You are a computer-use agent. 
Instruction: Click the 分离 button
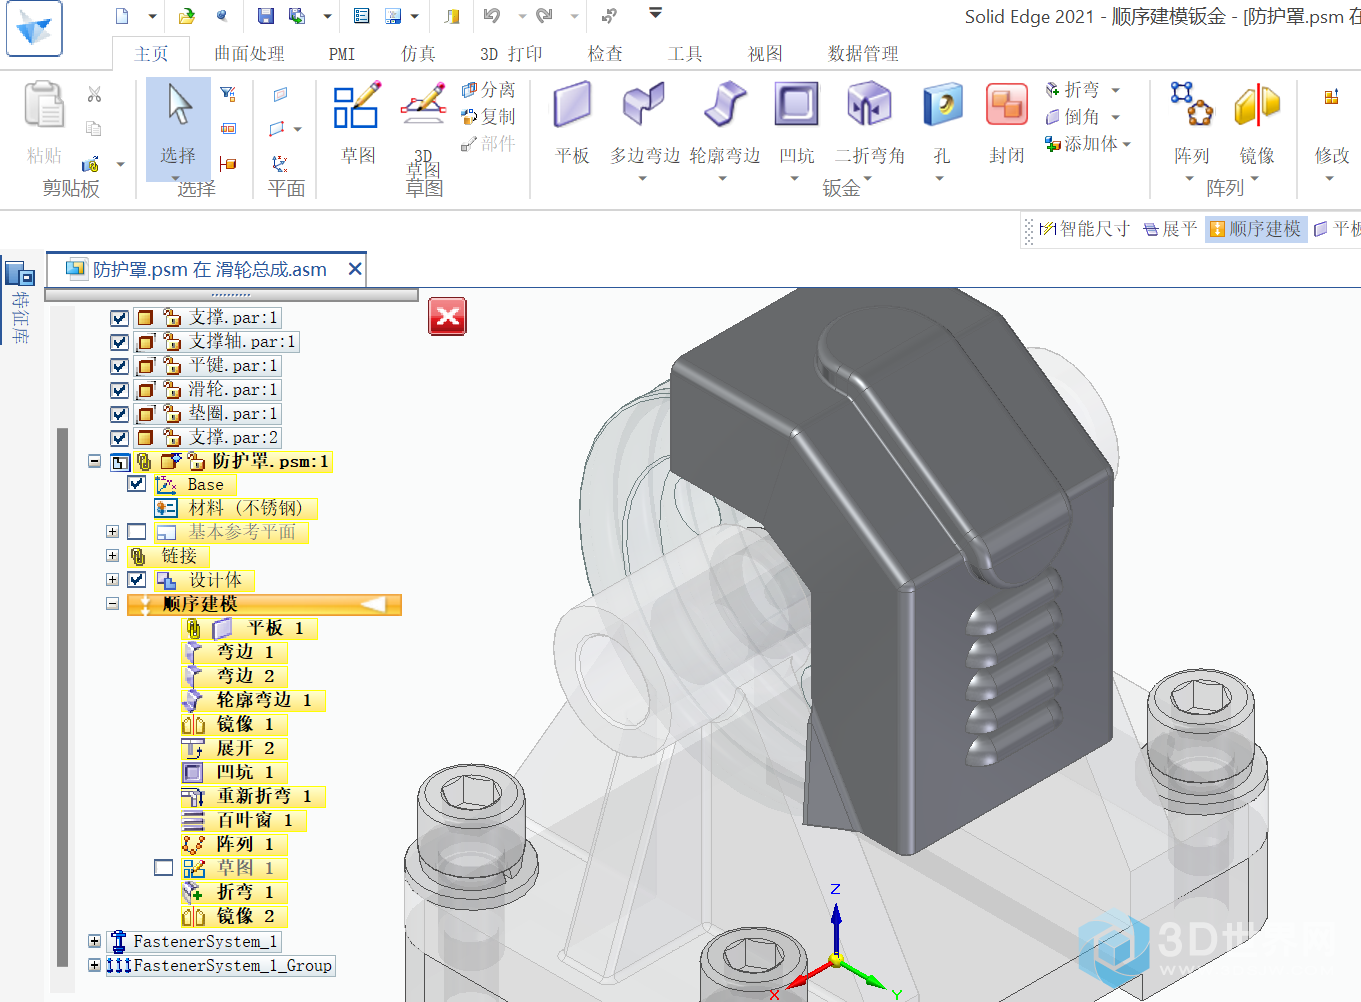[x=488, y=89]
